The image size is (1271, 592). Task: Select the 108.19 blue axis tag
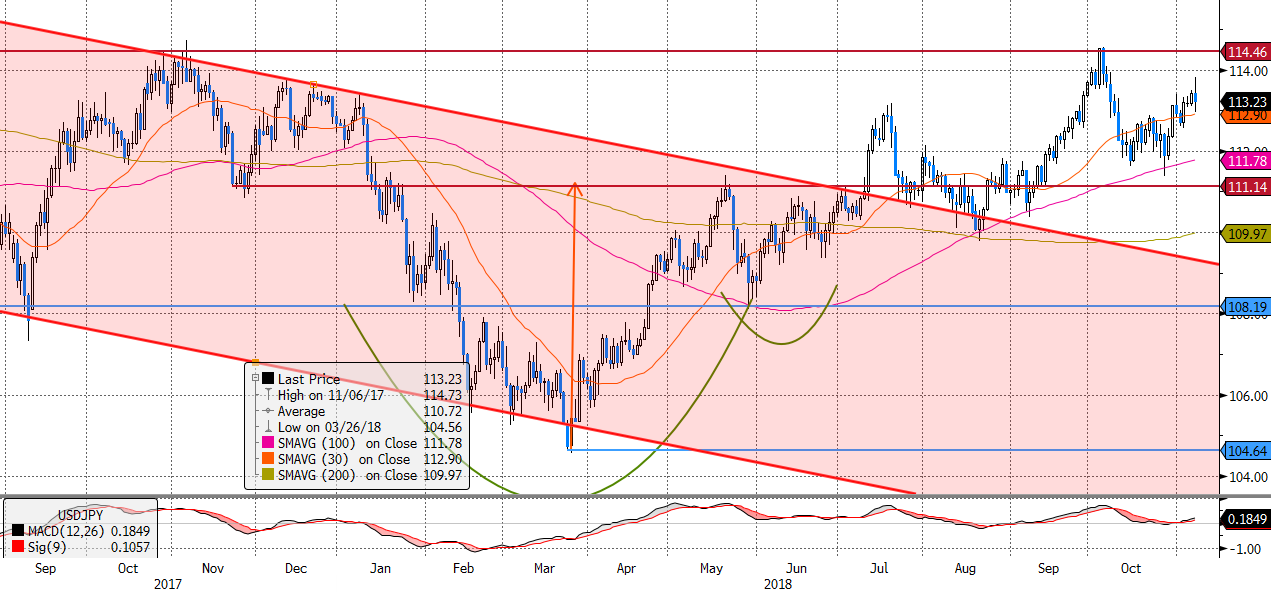[1247, 307]
